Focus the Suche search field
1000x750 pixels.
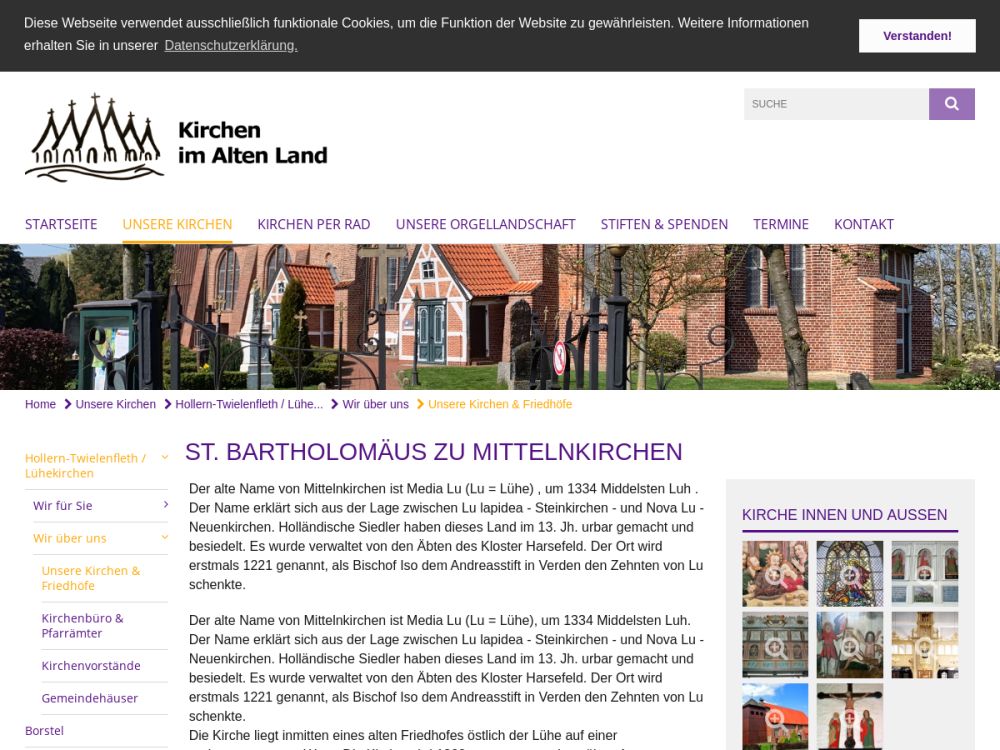835,104
